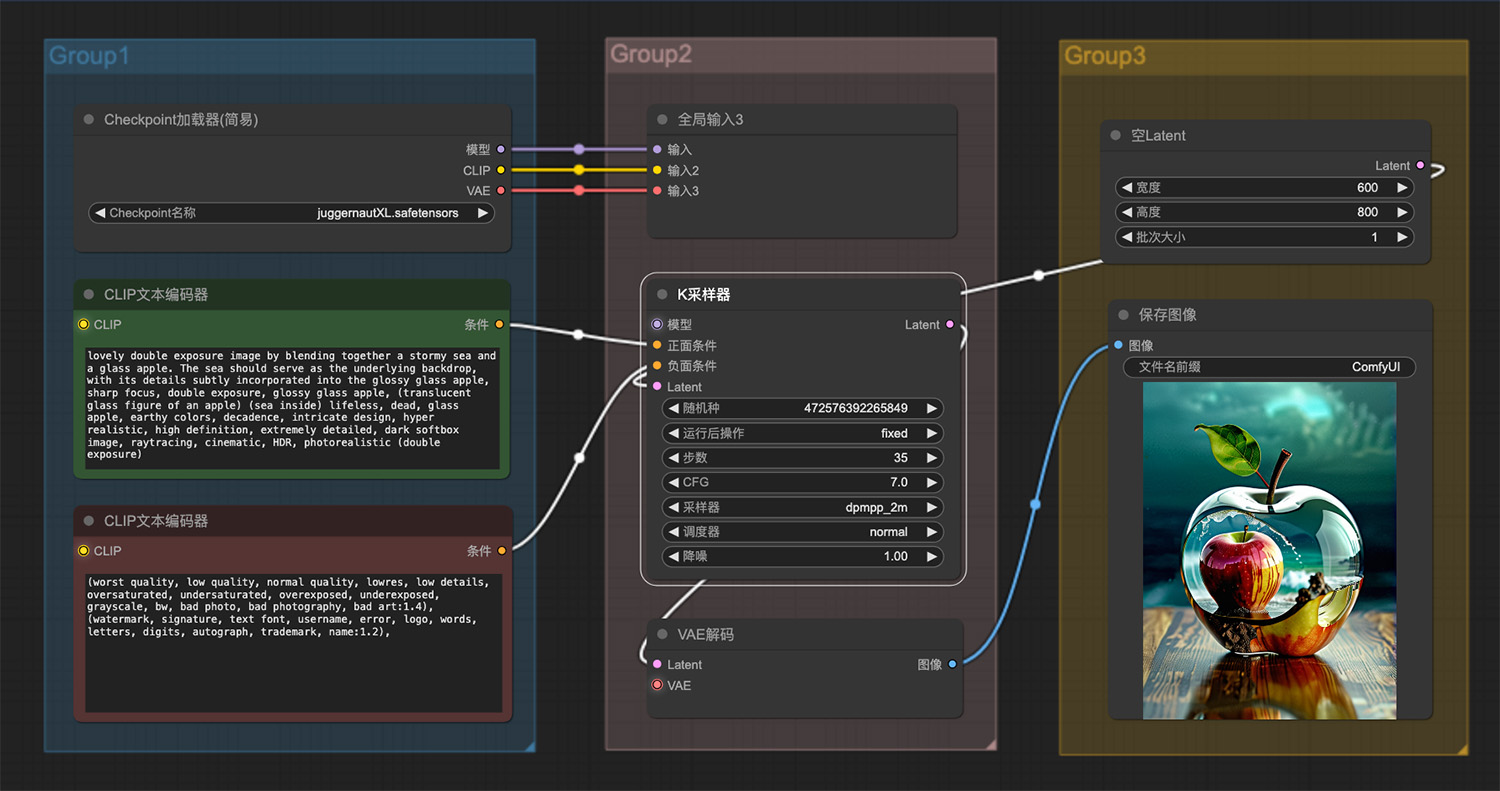Click the 输入 socket on 全局输入3

657,149
